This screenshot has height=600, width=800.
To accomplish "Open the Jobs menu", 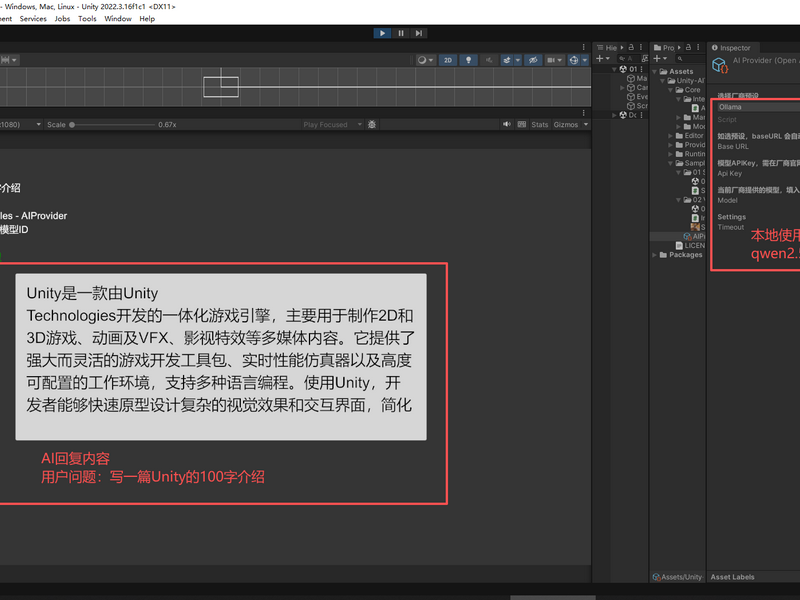I will click(62, 19).
